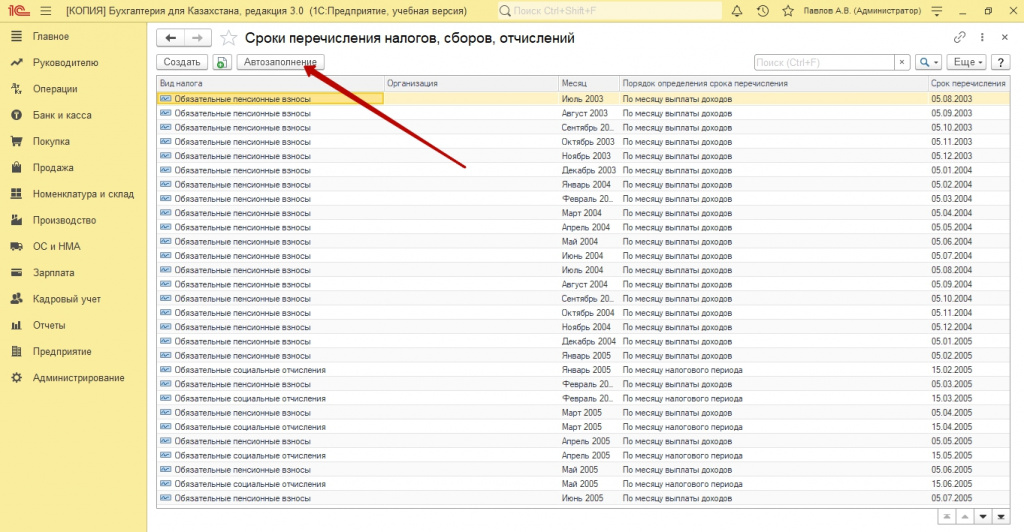Open ОС и НМА section
Viewport: 1024px width, 532px height.
tap(56, 246)
